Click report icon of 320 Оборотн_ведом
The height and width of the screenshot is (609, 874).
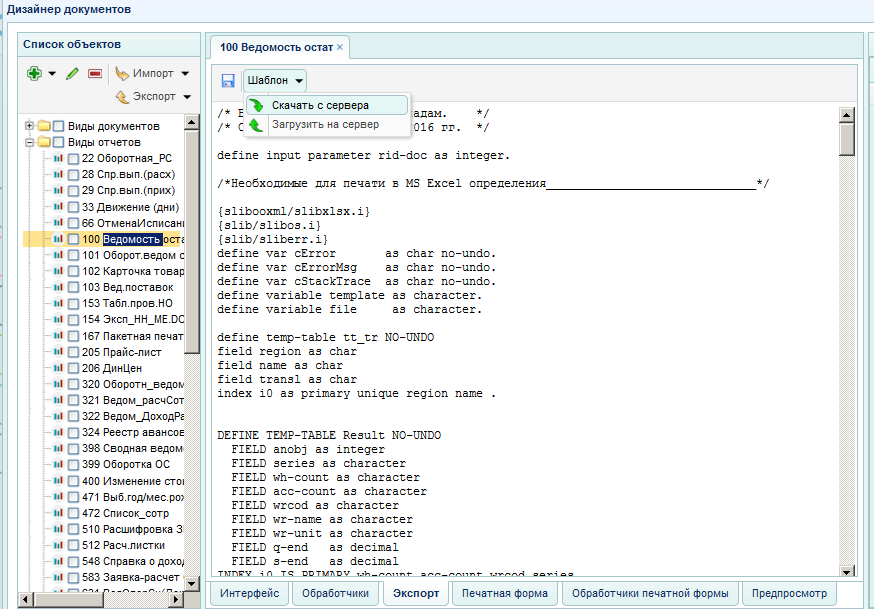[58, 384]
